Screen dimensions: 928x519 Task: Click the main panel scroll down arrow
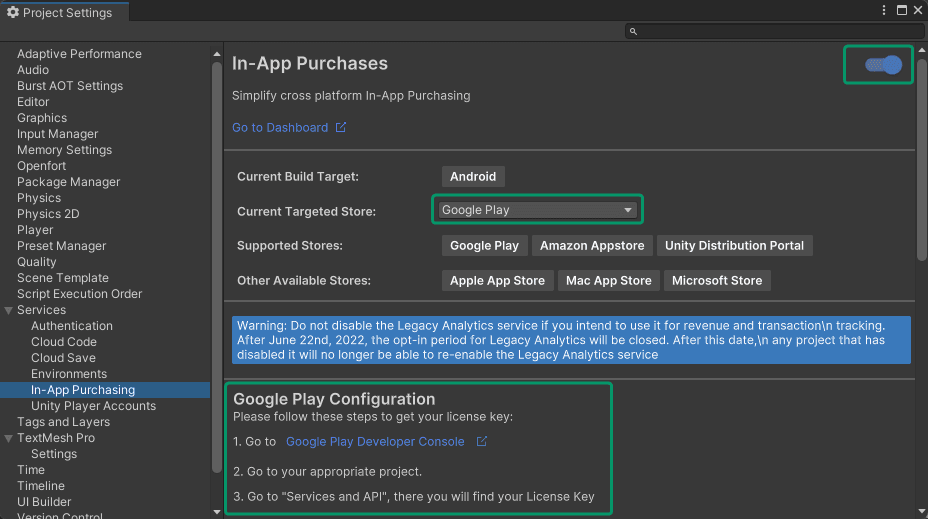pos(921,511)
